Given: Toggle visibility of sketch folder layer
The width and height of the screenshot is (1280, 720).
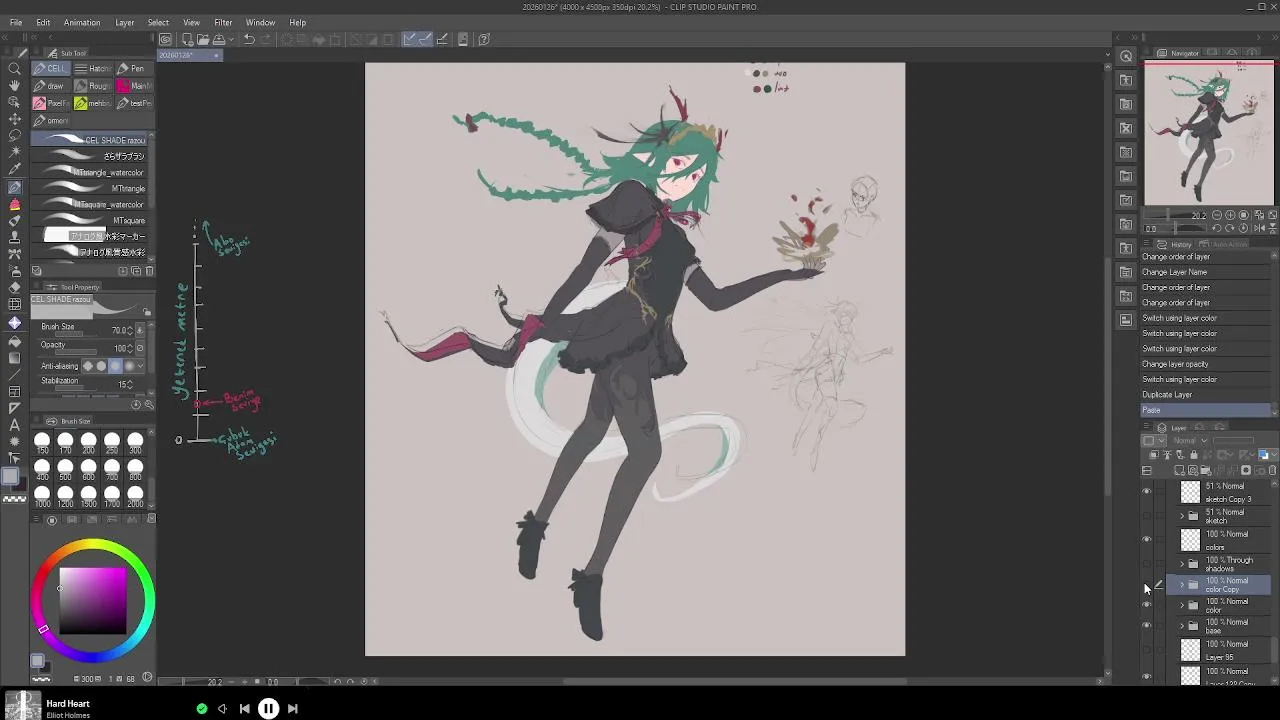Looking at the screenshot, I should click(x=1147, y=516).
